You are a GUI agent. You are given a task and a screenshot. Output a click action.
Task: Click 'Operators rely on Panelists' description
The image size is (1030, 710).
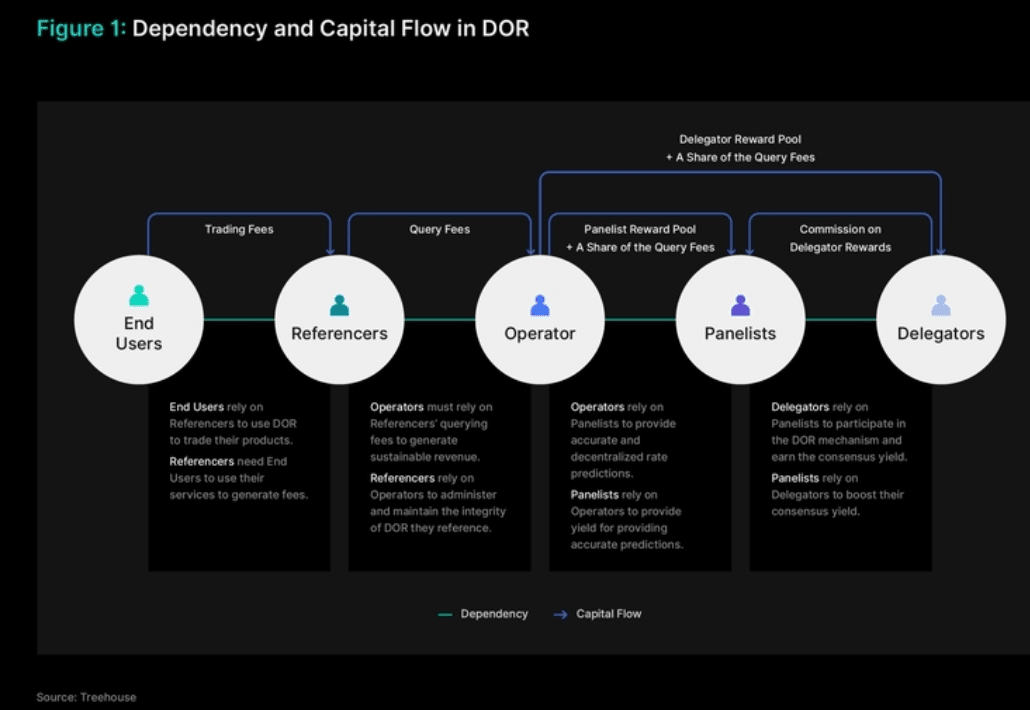click(623, 440)
